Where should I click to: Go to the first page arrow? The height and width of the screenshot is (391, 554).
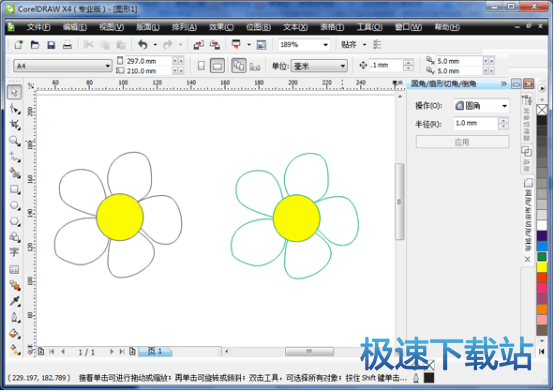coord(52,352)
